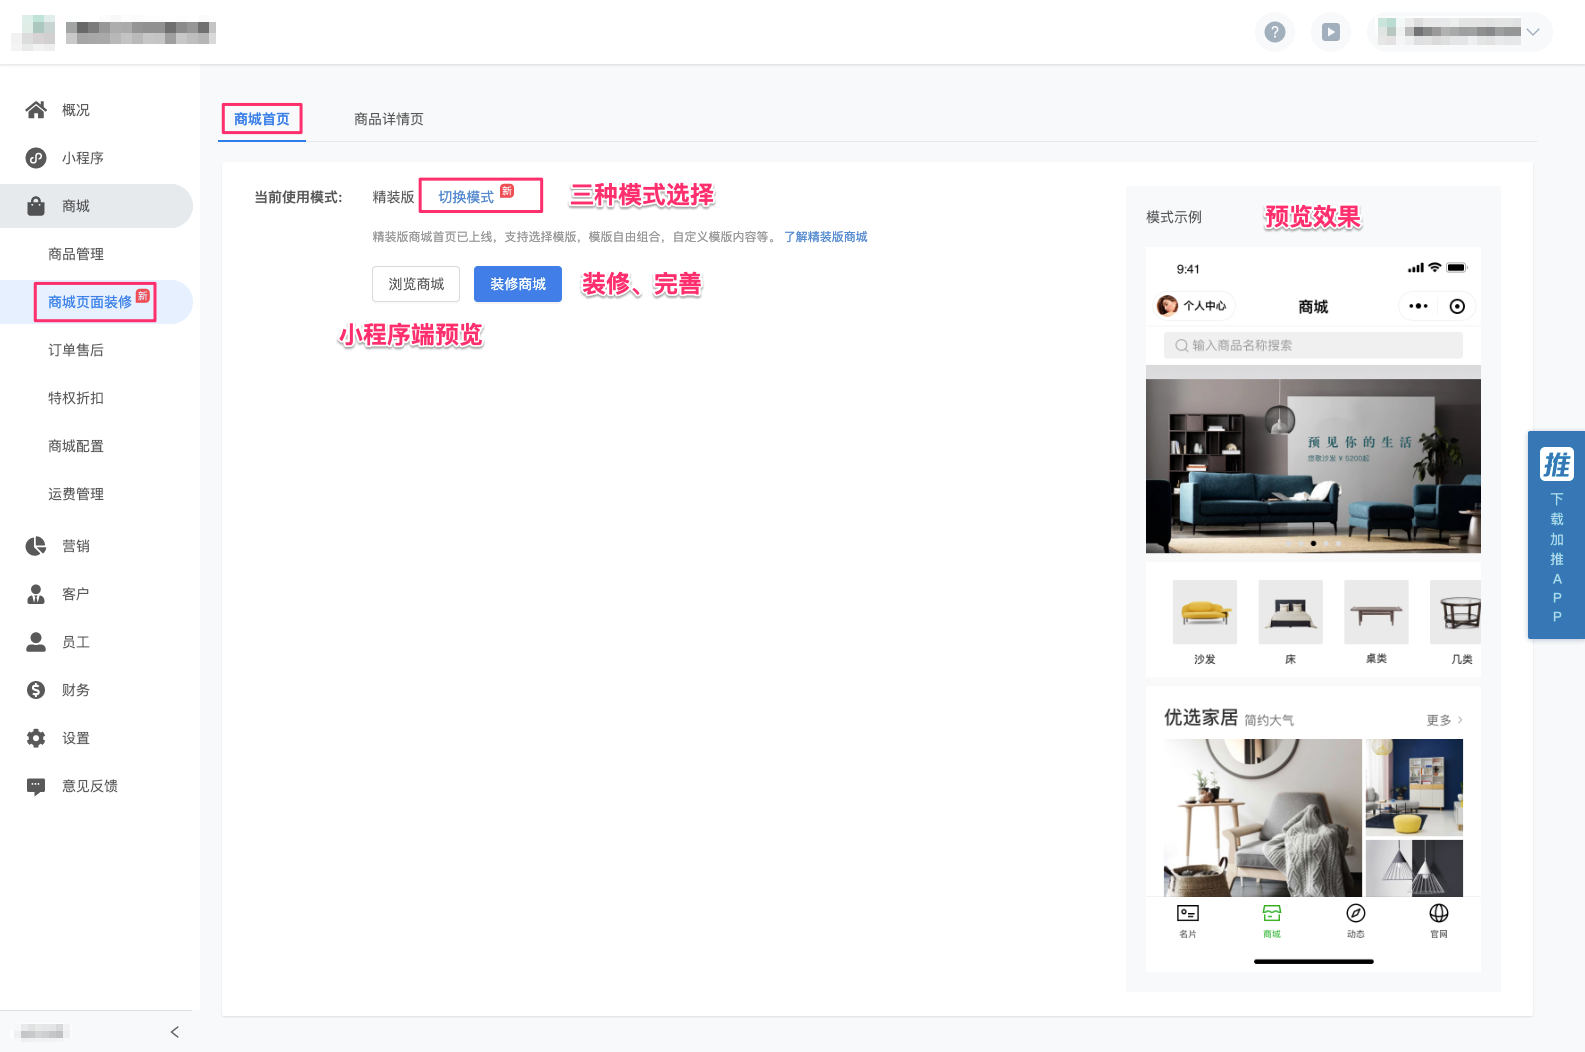Click the 客户 customer icon
Viewport: 1585px width, 1052px height.
coord(36,594)
